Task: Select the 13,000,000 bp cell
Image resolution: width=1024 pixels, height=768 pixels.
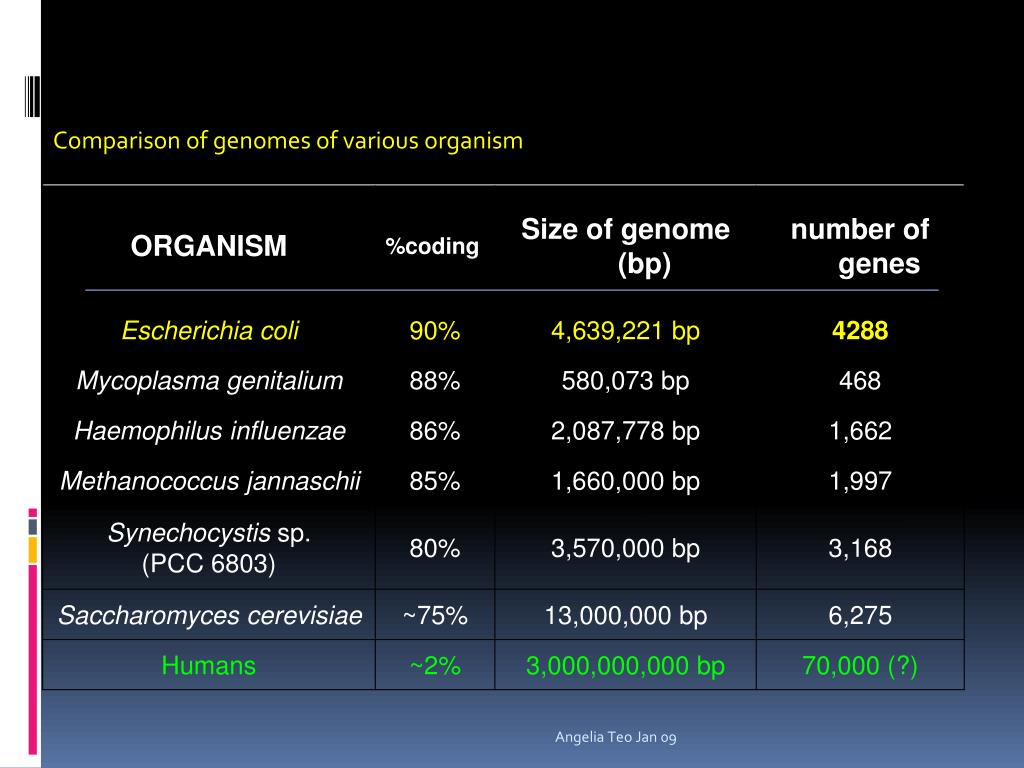Action: pyautogui.click(x=626, y=616)
